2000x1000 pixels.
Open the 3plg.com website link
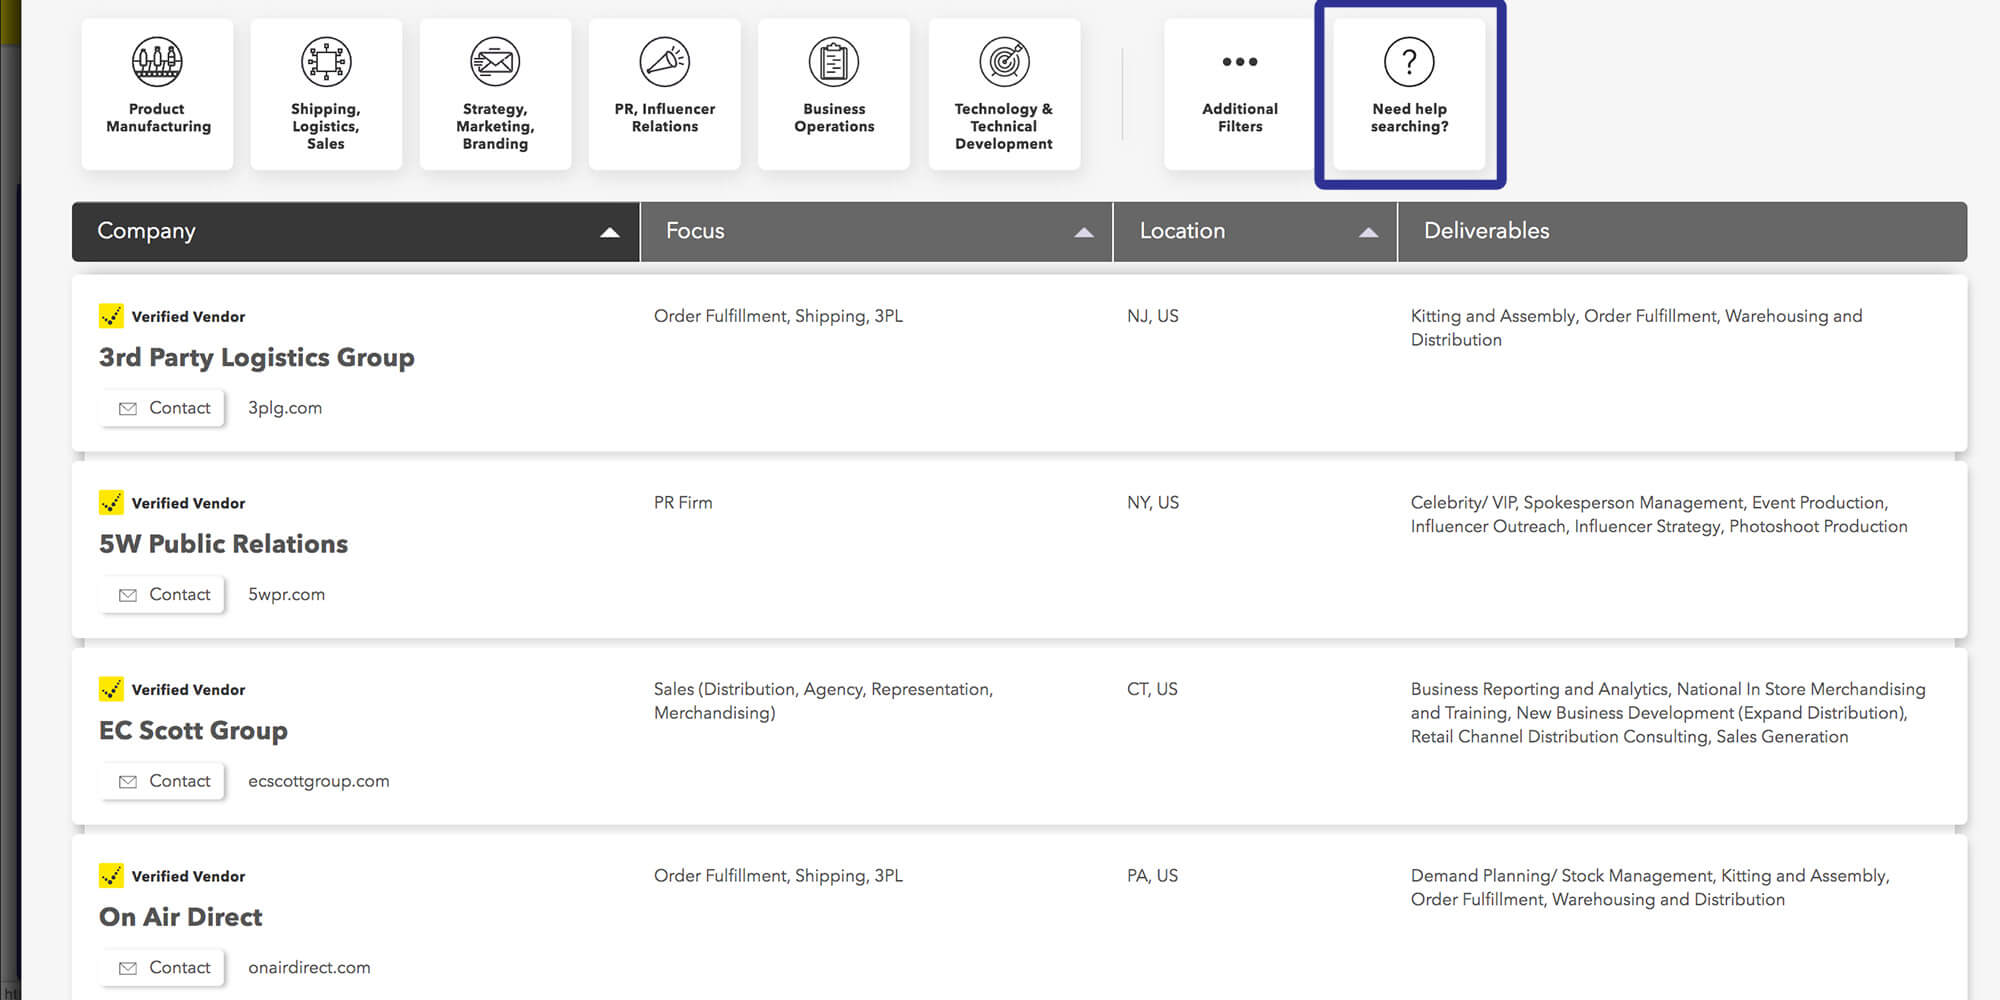285,408
